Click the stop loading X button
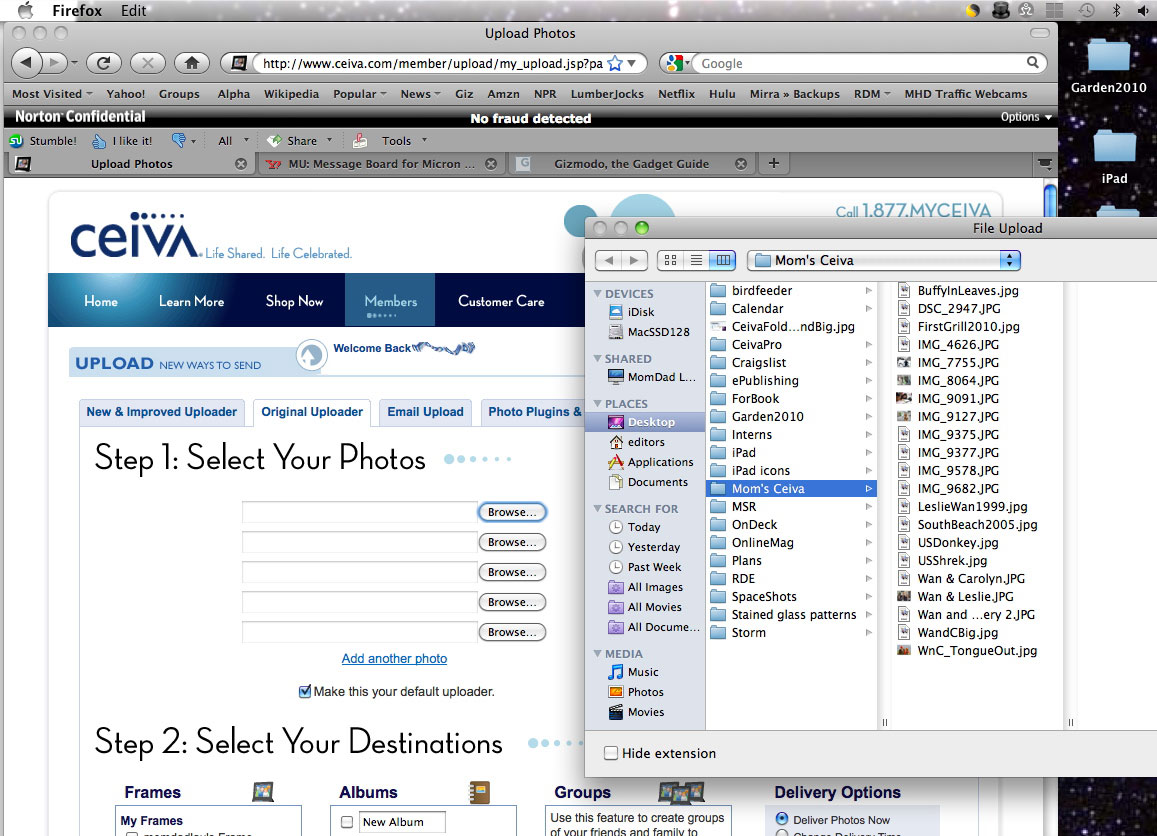The width and height of the screenshot is (1157, 836). point(148,63)
